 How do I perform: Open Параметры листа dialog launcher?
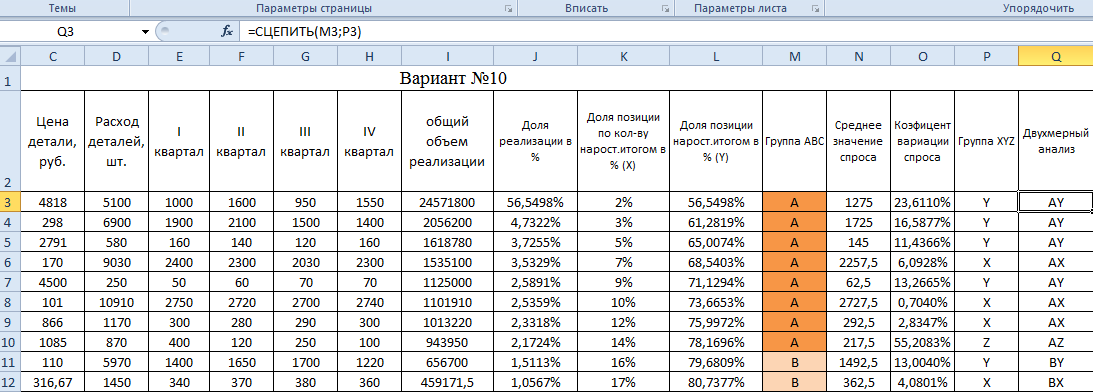[815, 9]
